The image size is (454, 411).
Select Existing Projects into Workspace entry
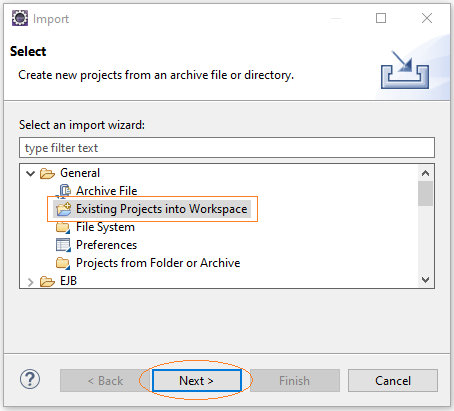click(x=152, y=209)
